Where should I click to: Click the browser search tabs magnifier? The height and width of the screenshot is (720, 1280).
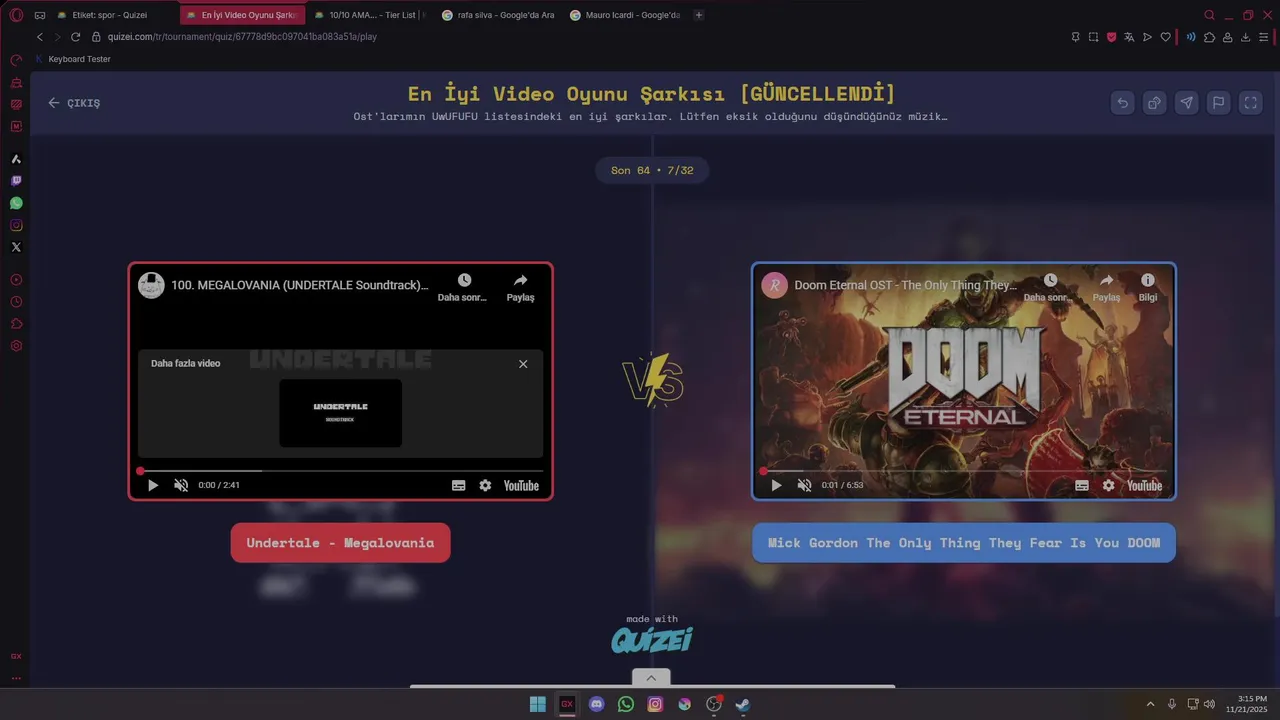coord(1209,15)
